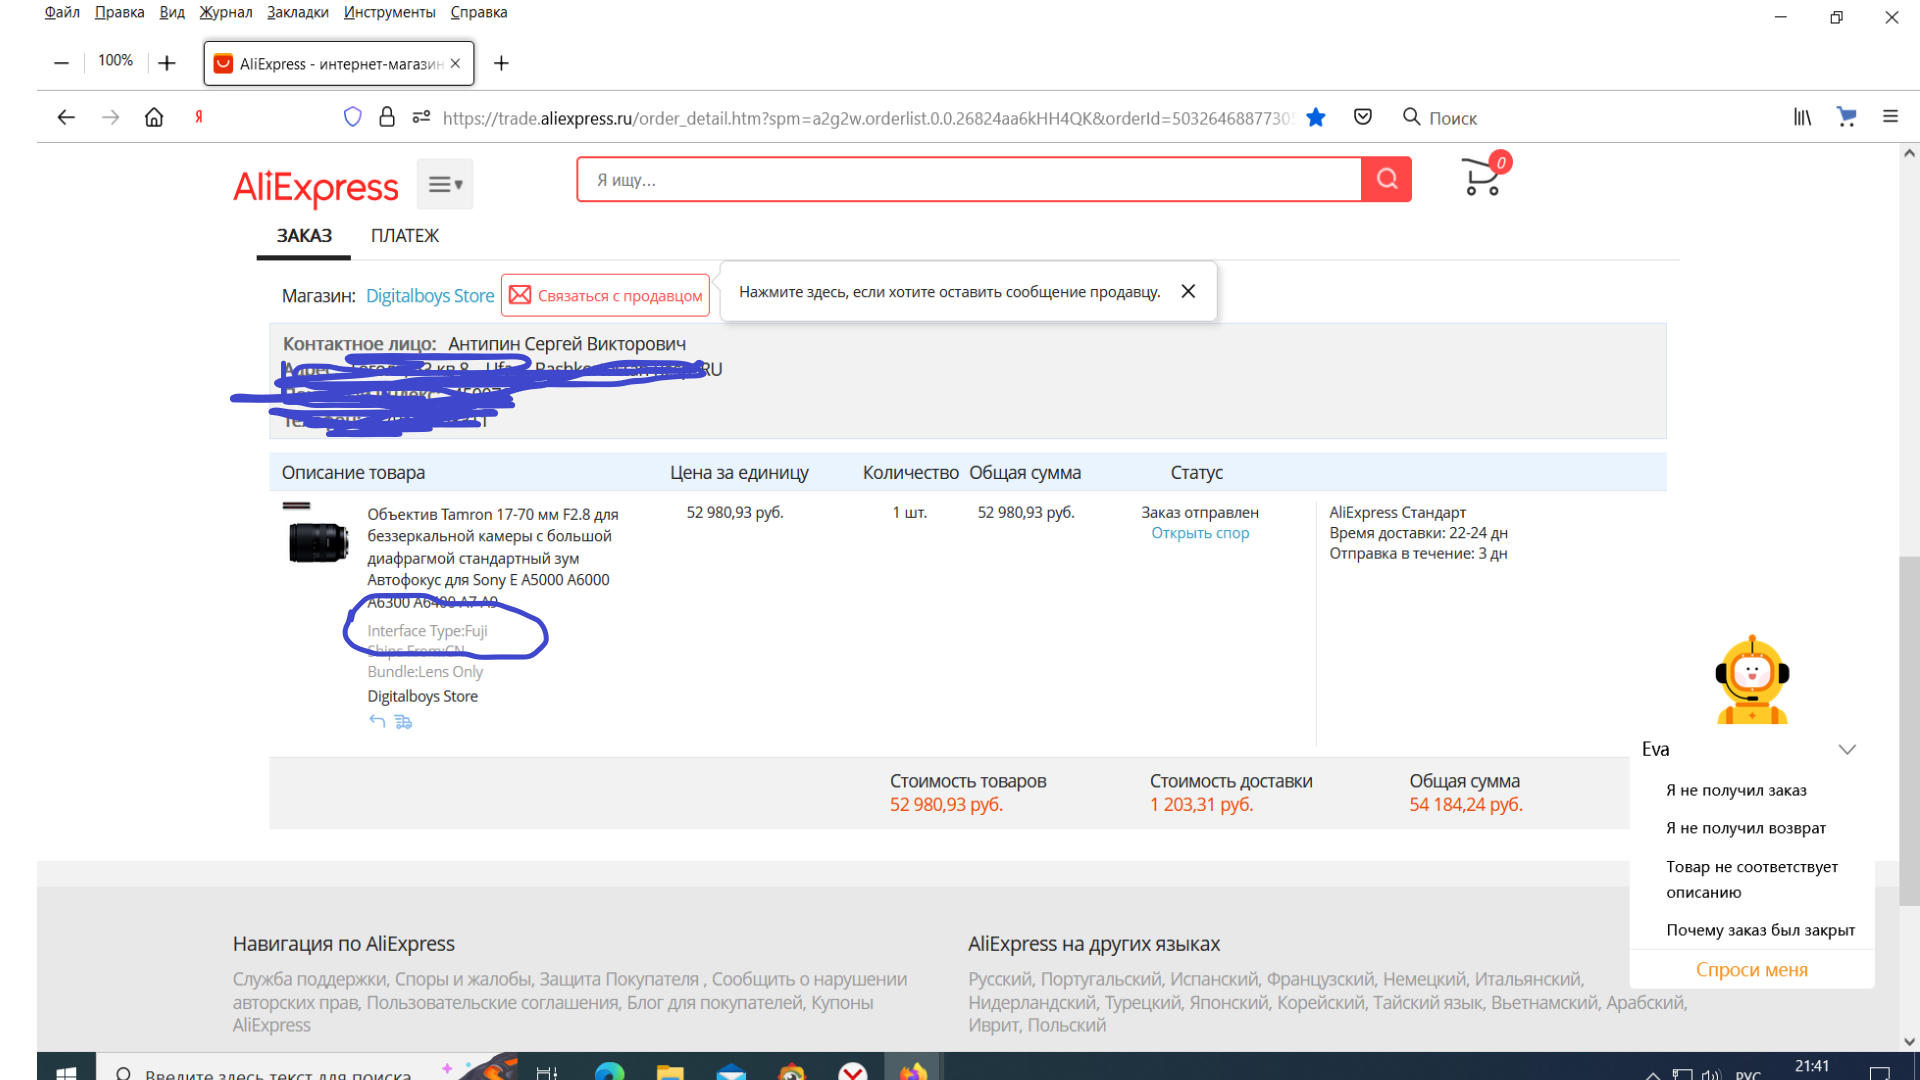The width and height of the screenshot is (1920, 1080).
Task: Expand the AliExpress categories menu
Action: click(x=445, y=184)
